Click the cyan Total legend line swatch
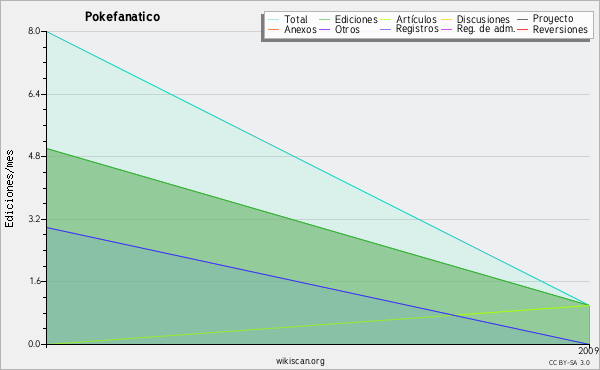Screen dimensions: 600x370 pyautogui.click(x=274, y=20)
